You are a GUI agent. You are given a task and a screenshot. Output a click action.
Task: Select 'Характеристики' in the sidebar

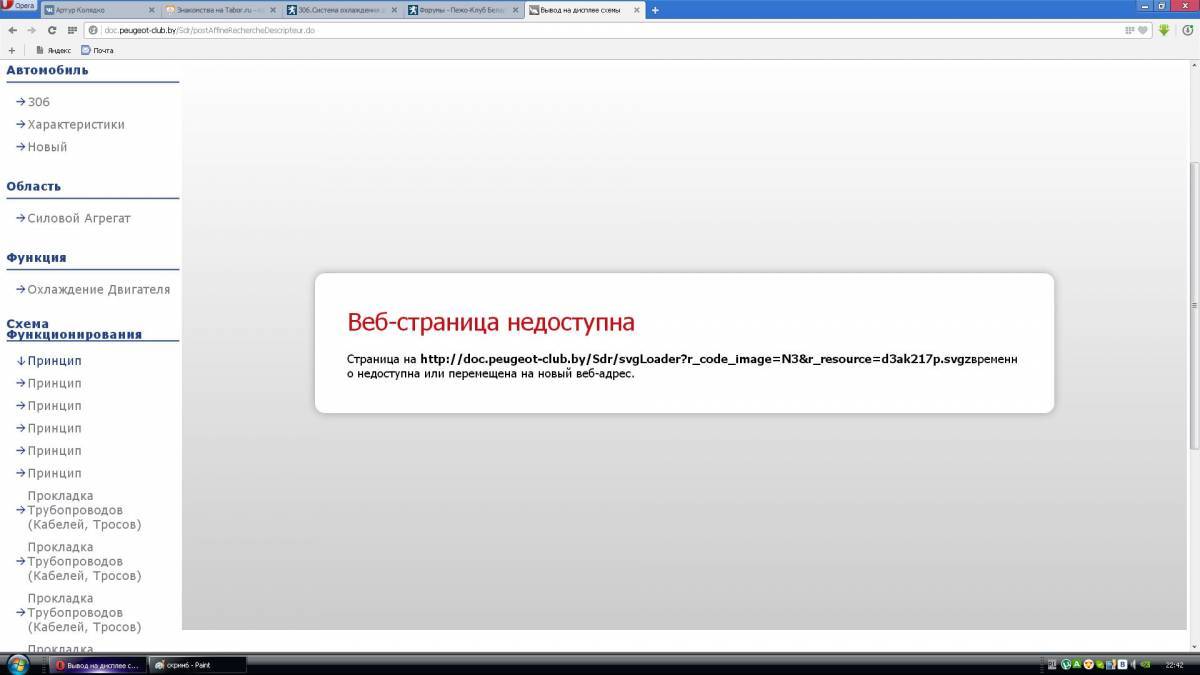tap(76, 125)
